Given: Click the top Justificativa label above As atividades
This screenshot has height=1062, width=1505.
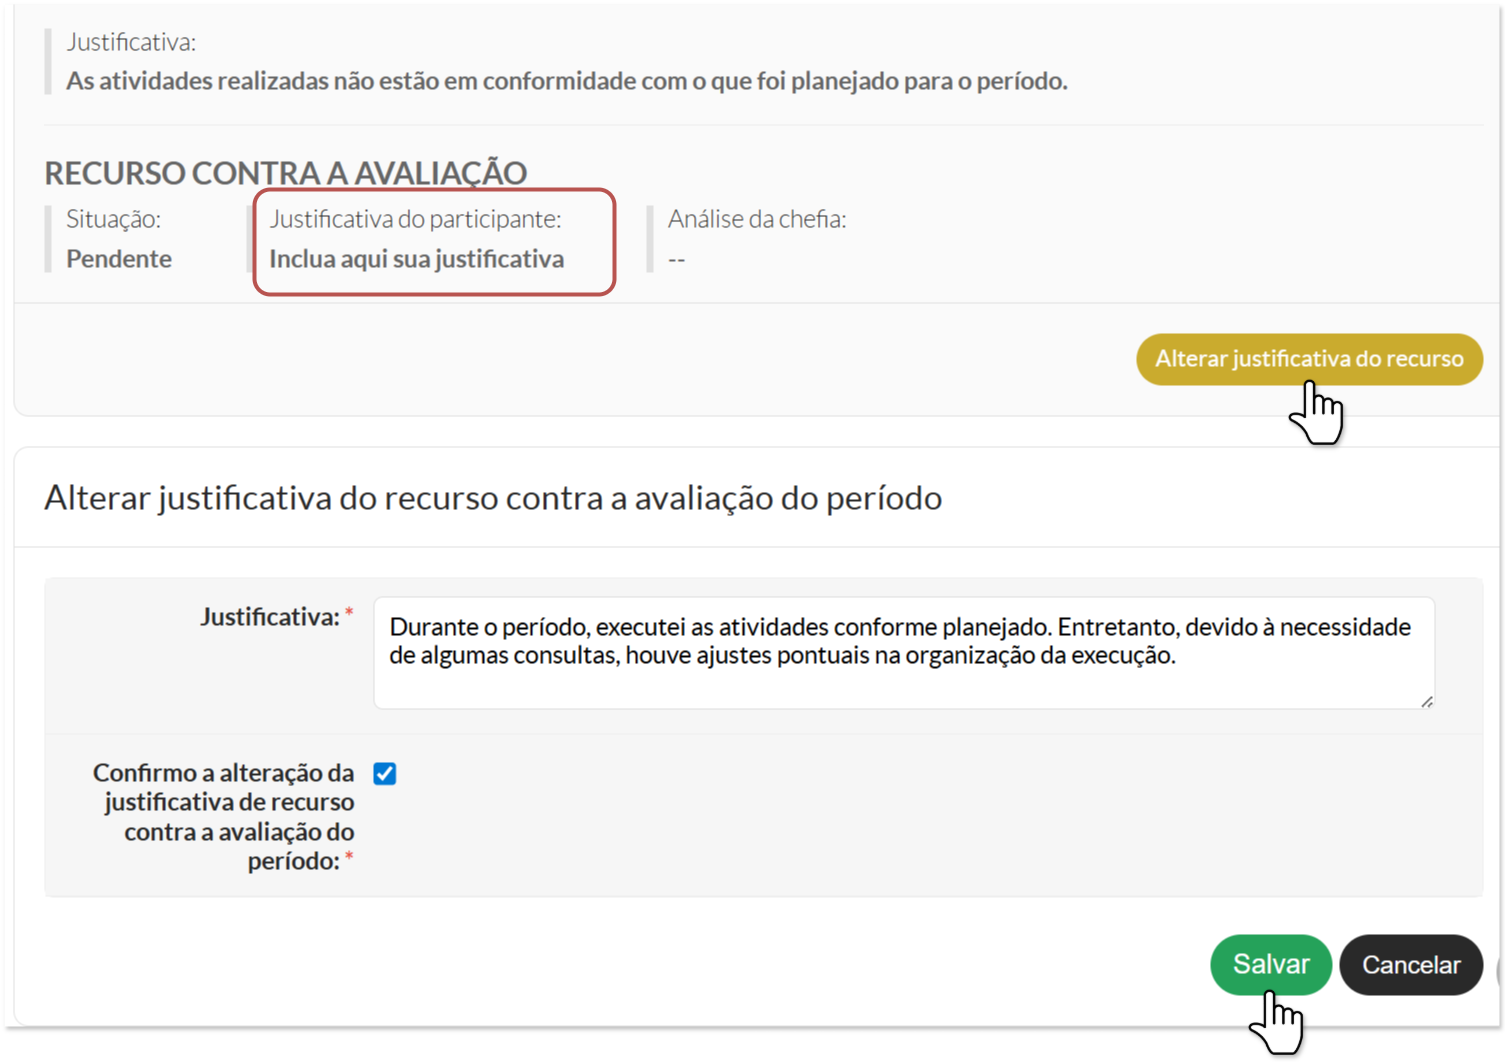Looking at the screenshot, I should [131, 42].
